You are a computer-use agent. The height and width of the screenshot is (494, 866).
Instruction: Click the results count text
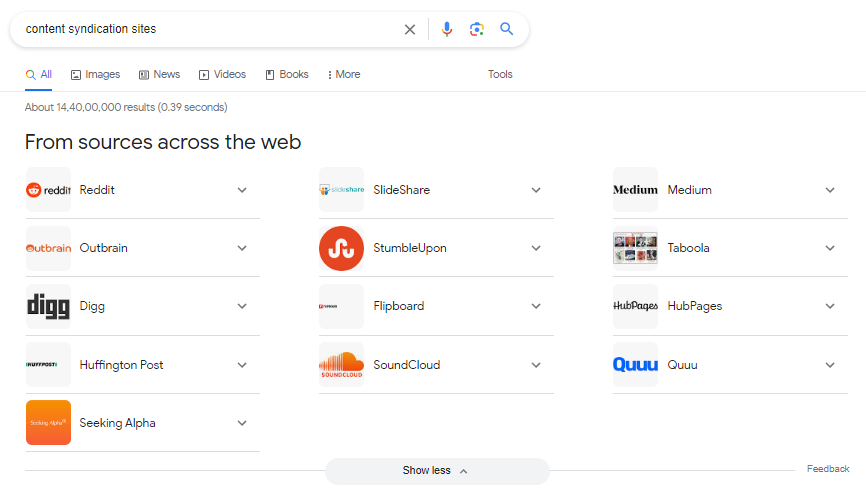(126, 107)
